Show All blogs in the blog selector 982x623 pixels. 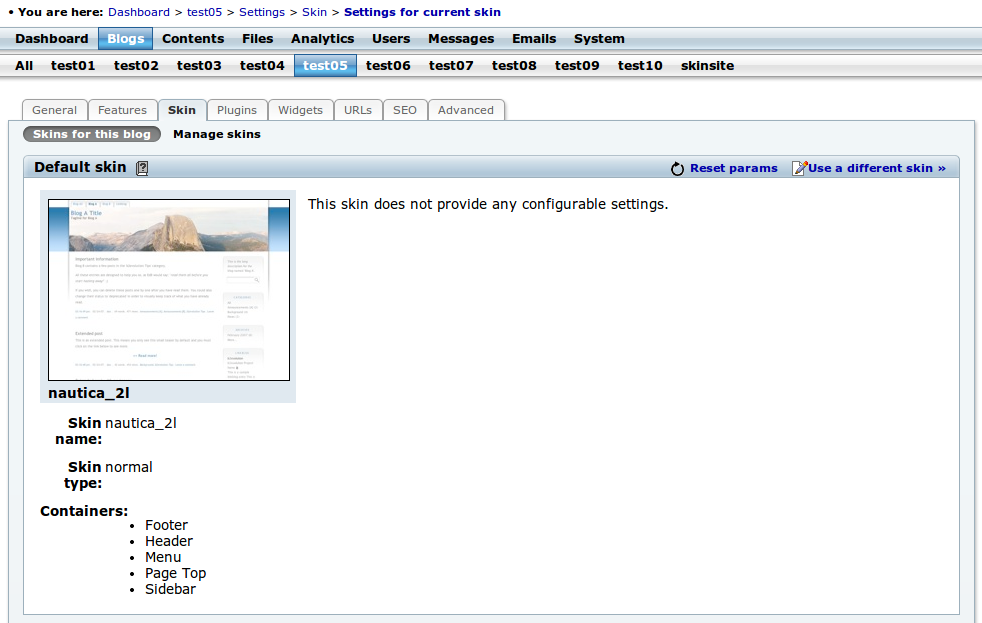[24, 66]
